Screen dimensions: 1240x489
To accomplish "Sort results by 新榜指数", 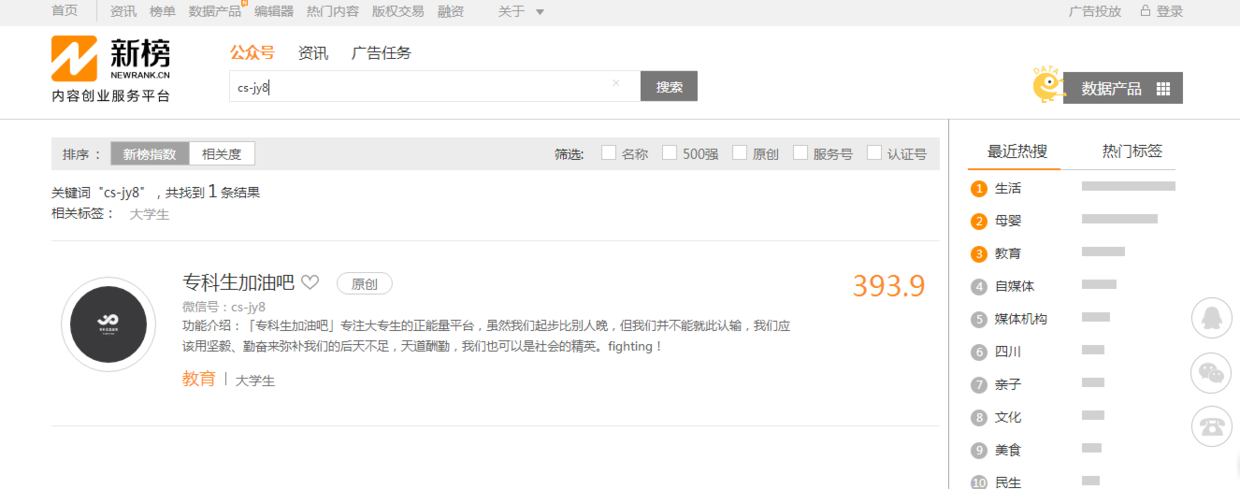I will click(x=150, y=154).
